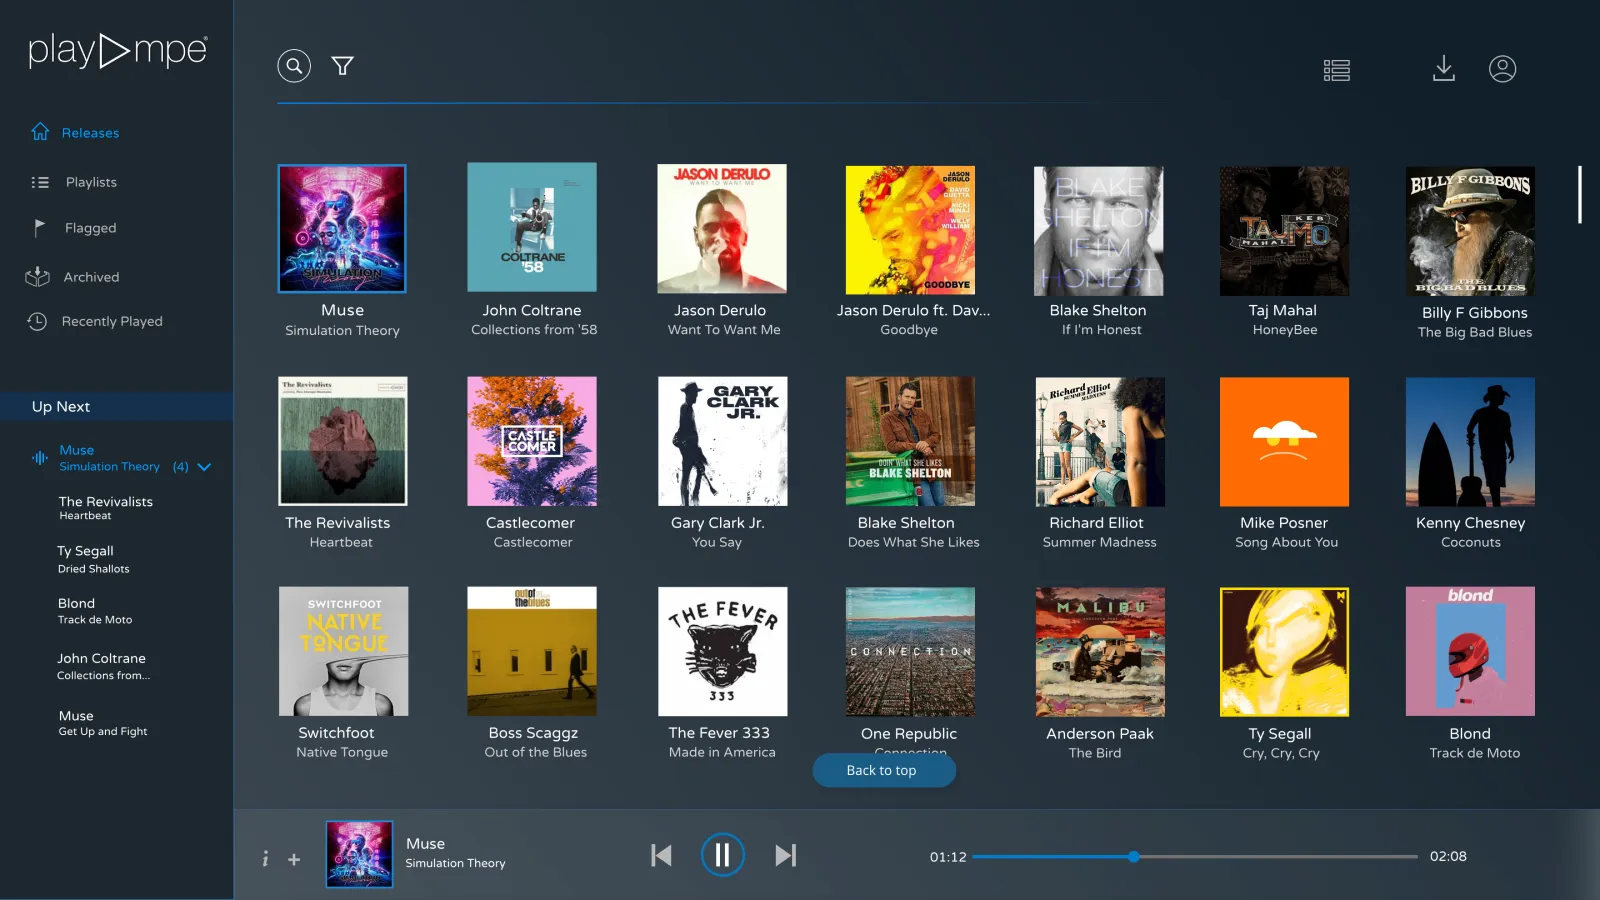Open Richard Elliot Summer Madness cover

pyautogui.click(x=1100, y=441)
